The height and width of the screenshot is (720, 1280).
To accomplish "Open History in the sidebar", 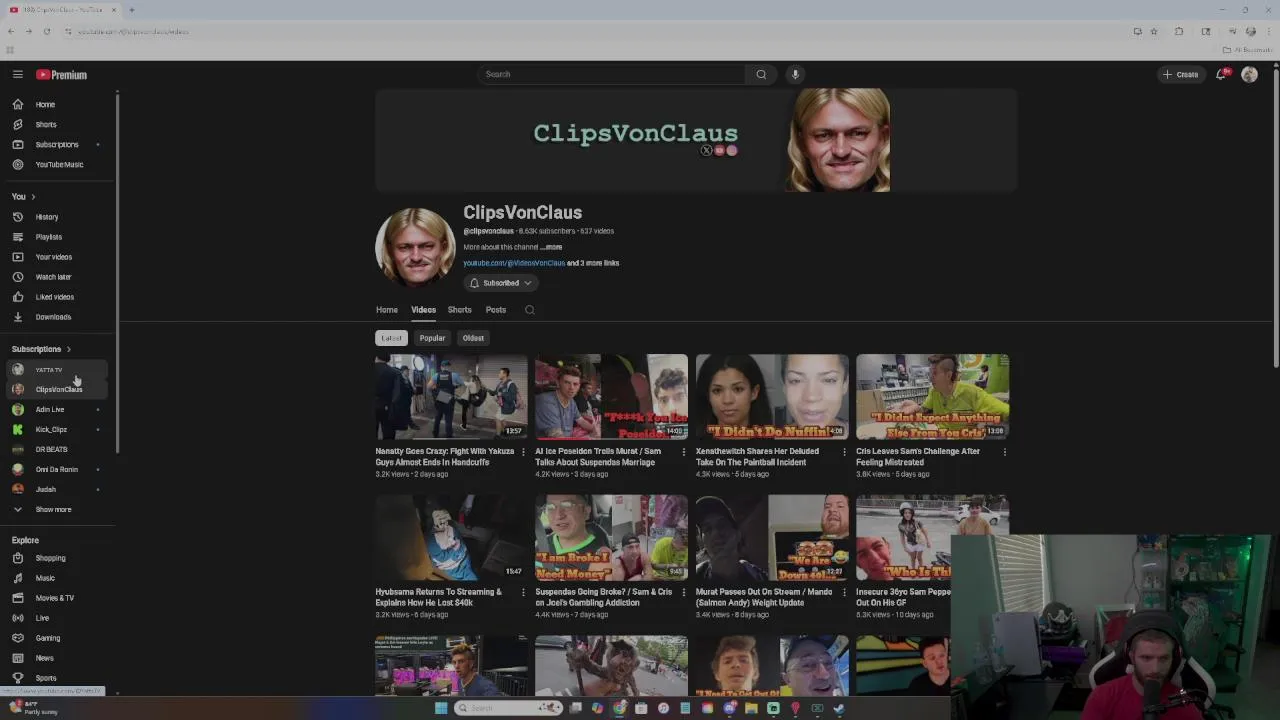I will 58,217.
